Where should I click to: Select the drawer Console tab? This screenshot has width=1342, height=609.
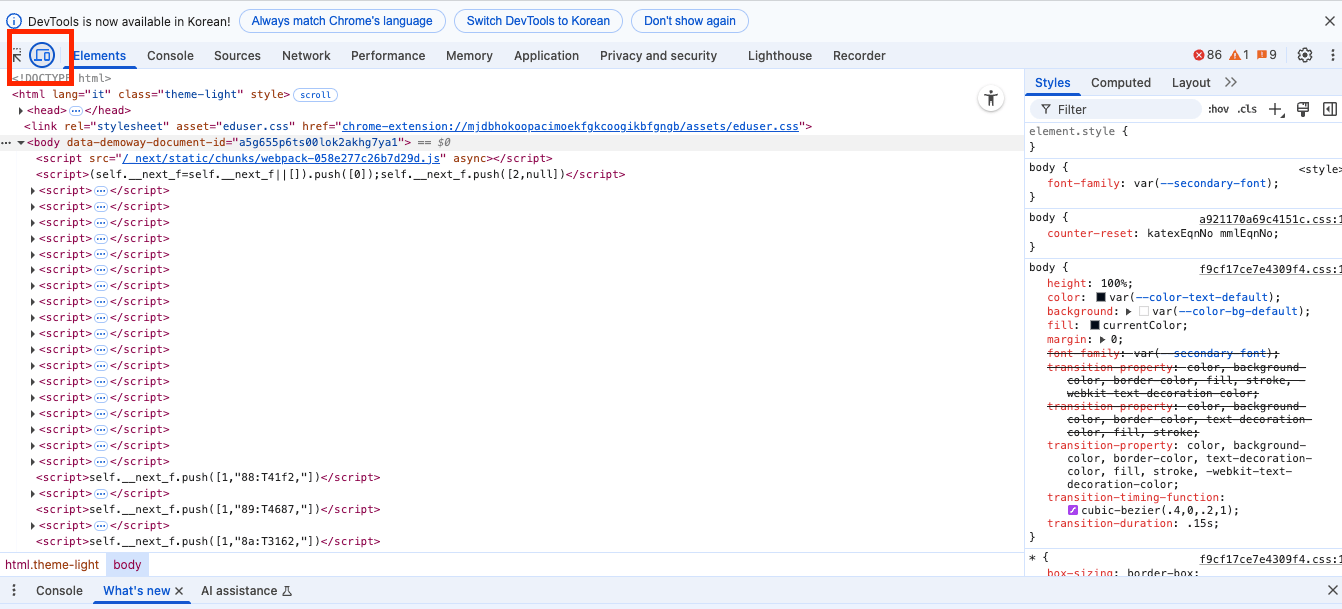pos(59,591)
